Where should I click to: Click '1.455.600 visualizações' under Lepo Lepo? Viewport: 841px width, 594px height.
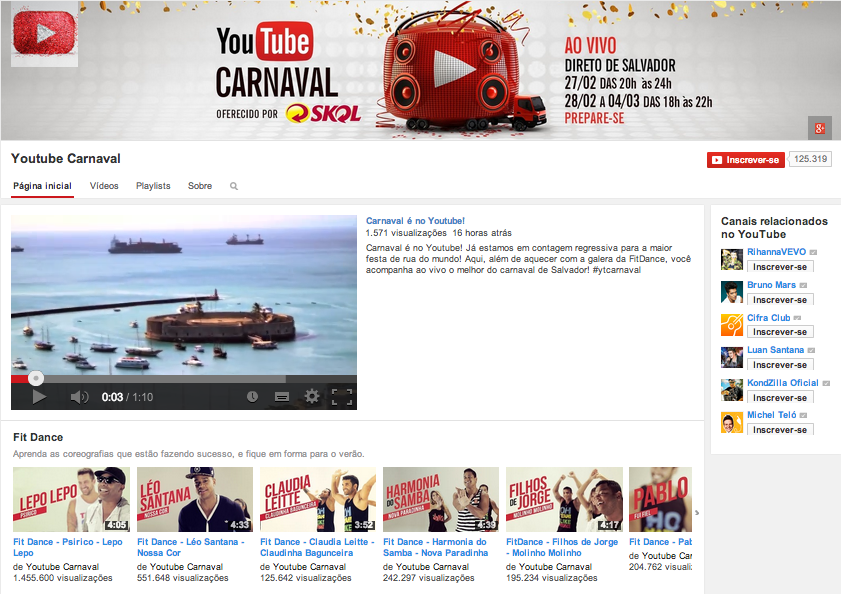63,578
